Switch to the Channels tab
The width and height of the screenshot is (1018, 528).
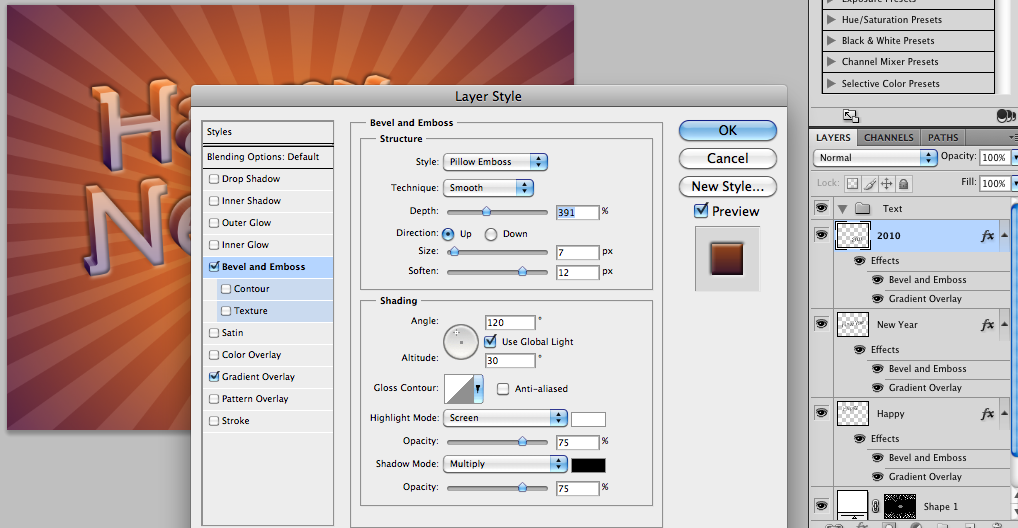tap(889, 138)
